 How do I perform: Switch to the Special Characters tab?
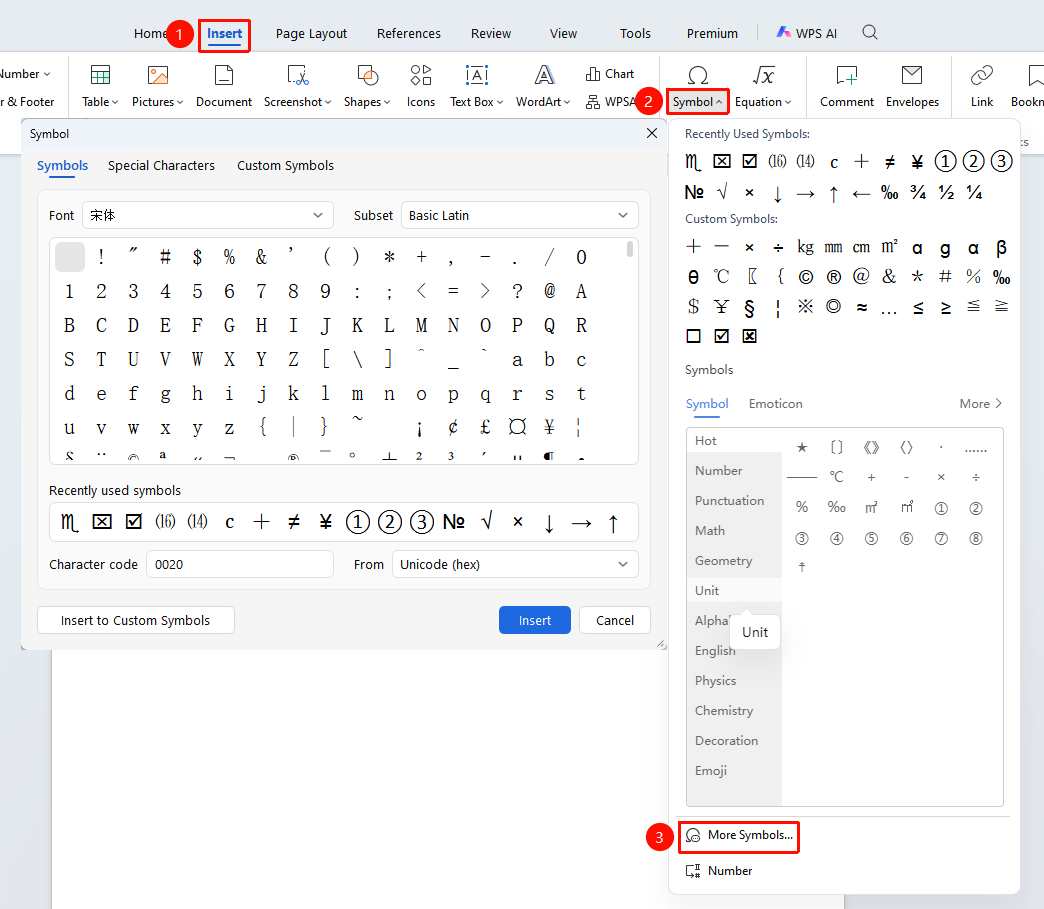coord(161,165)
